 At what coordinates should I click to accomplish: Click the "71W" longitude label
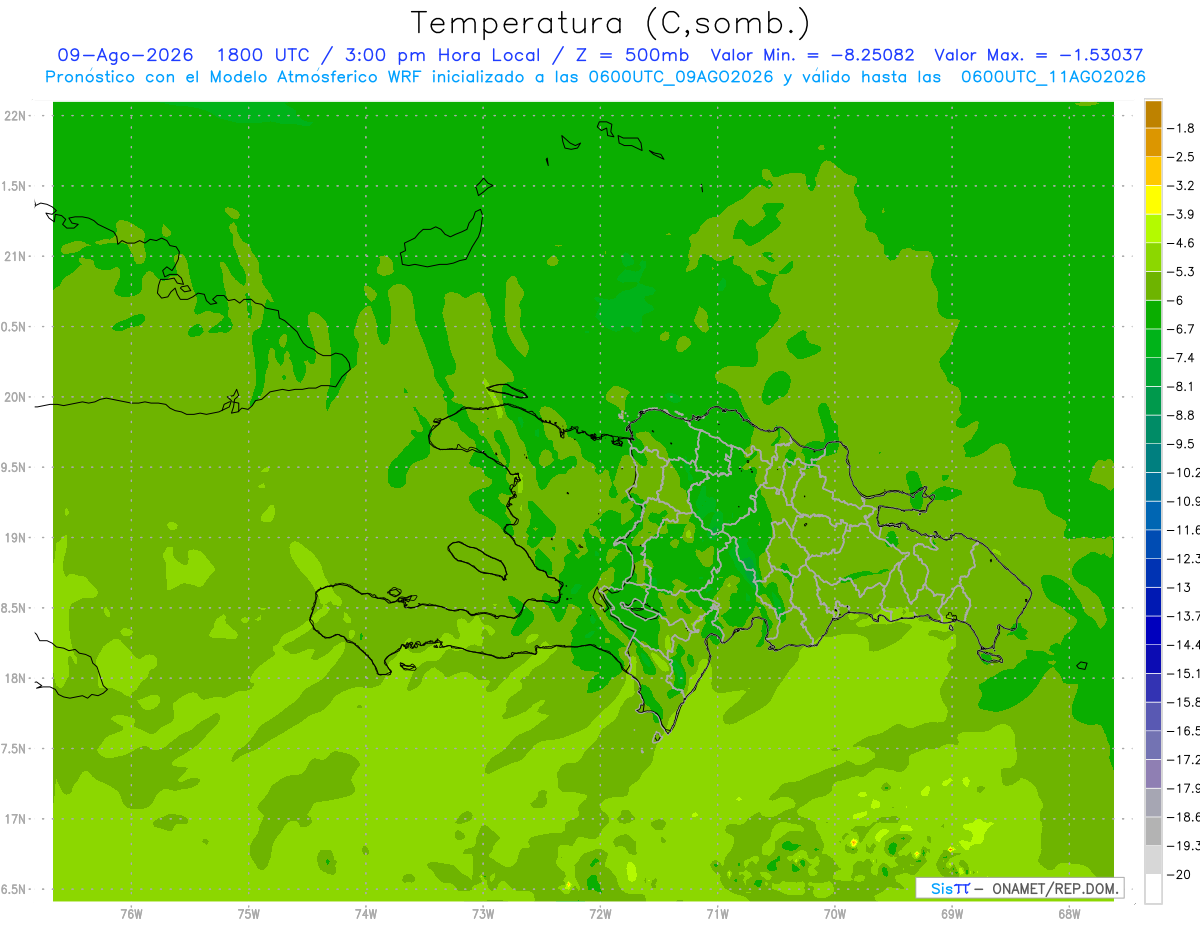[717, 913]
